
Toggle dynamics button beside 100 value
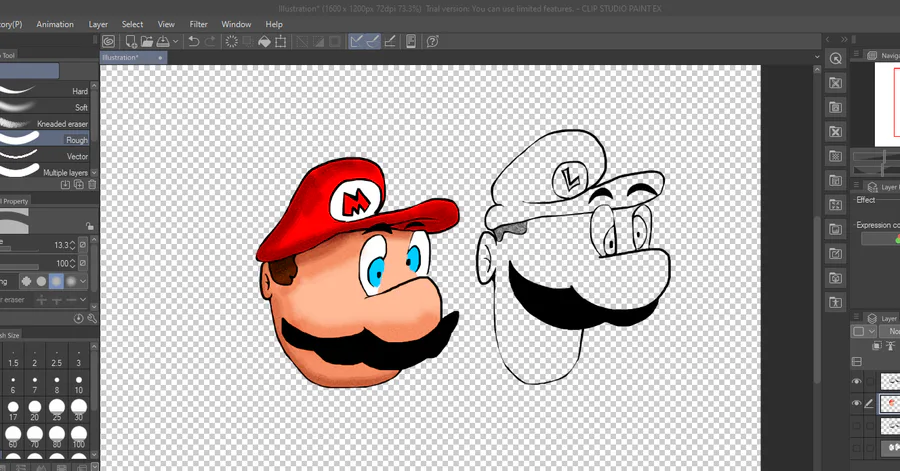[x=83, y=263]
